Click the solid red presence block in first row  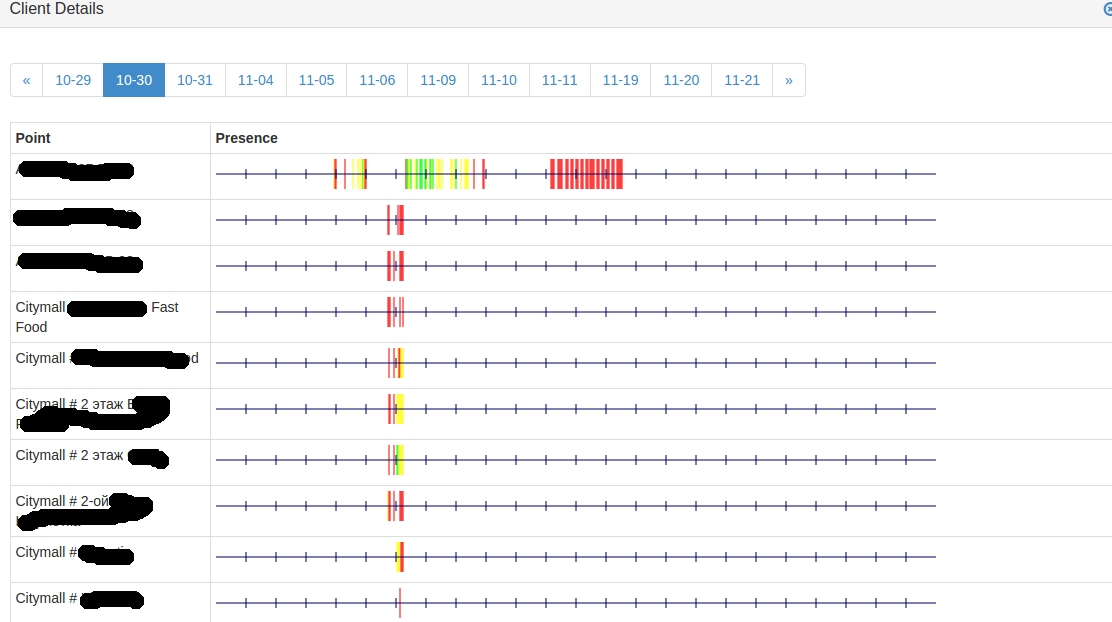point(586,174)
